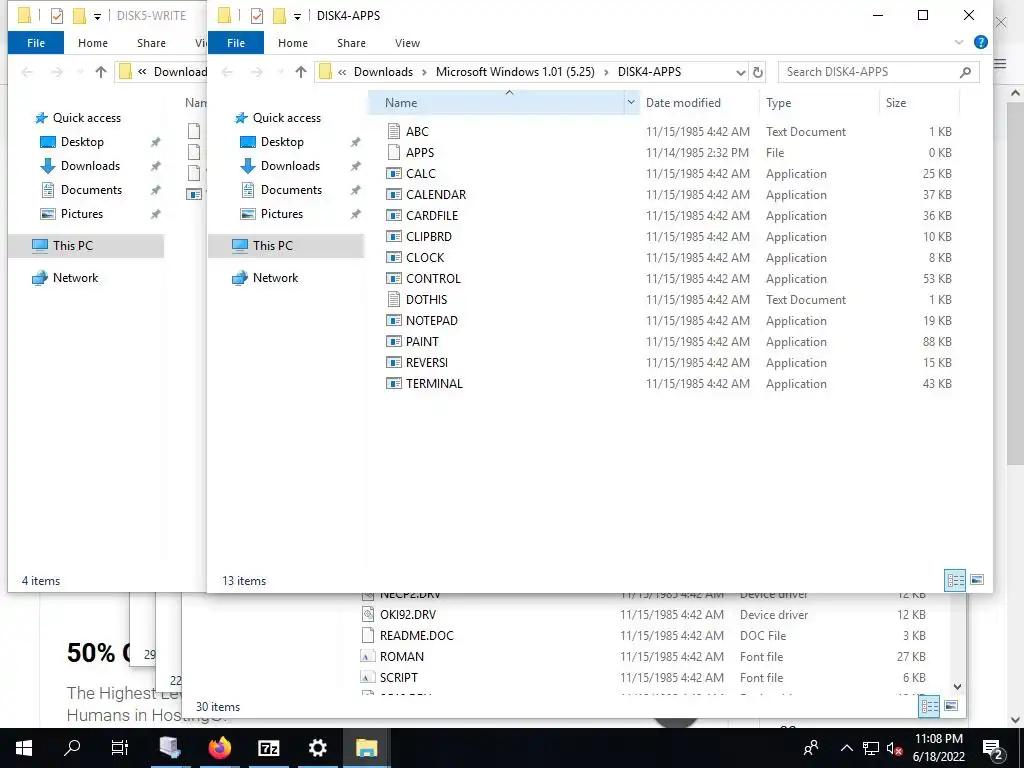Select the ABC text document icon
This screenshot has width=1024, height=768.
click(x=393, y=131)
